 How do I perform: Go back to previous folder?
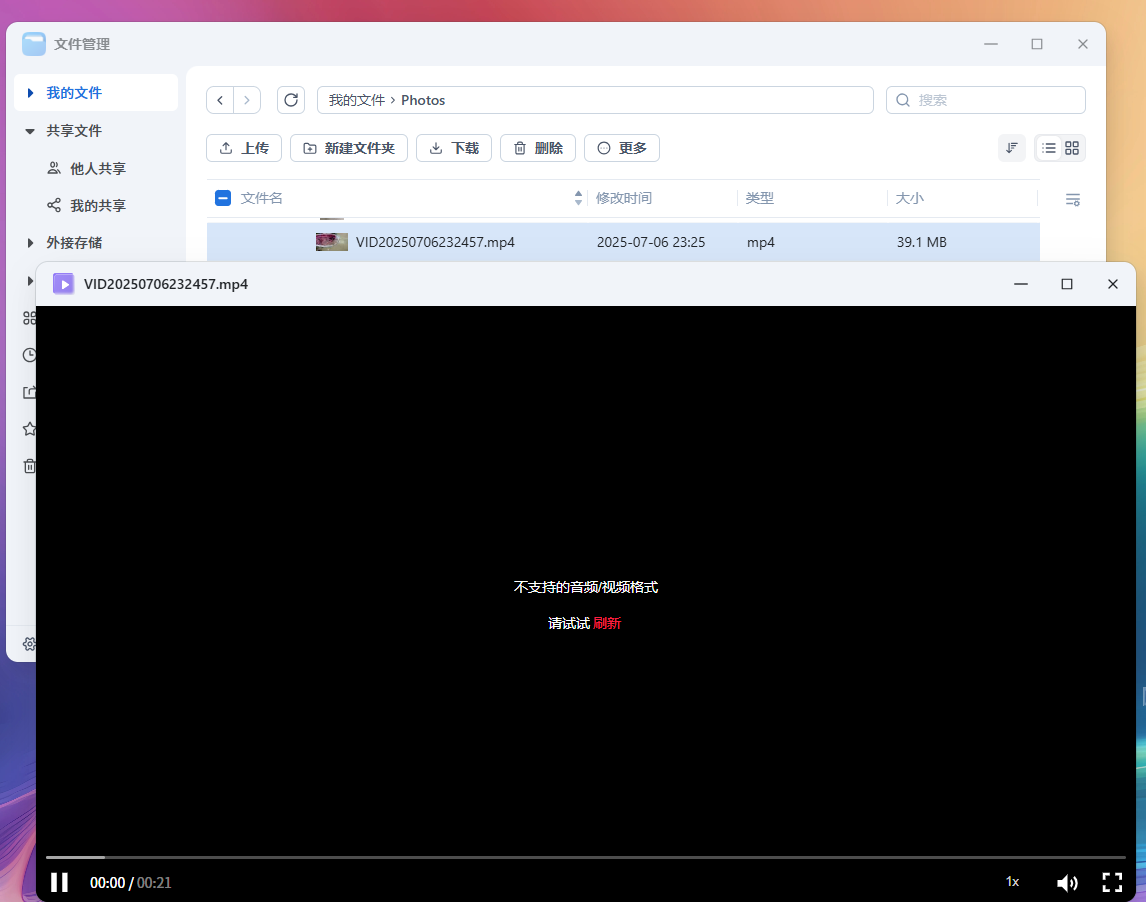click(220, 100)
